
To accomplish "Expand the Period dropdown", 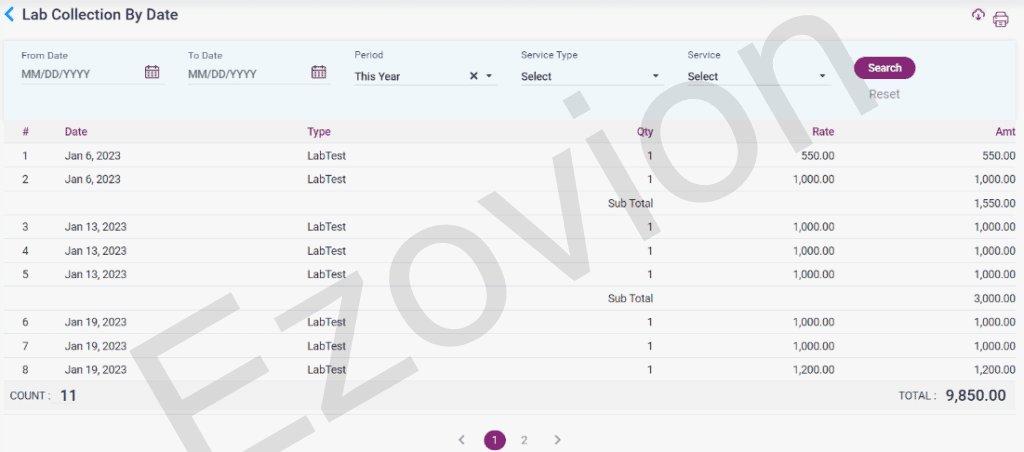I will [x=488, y=76].
